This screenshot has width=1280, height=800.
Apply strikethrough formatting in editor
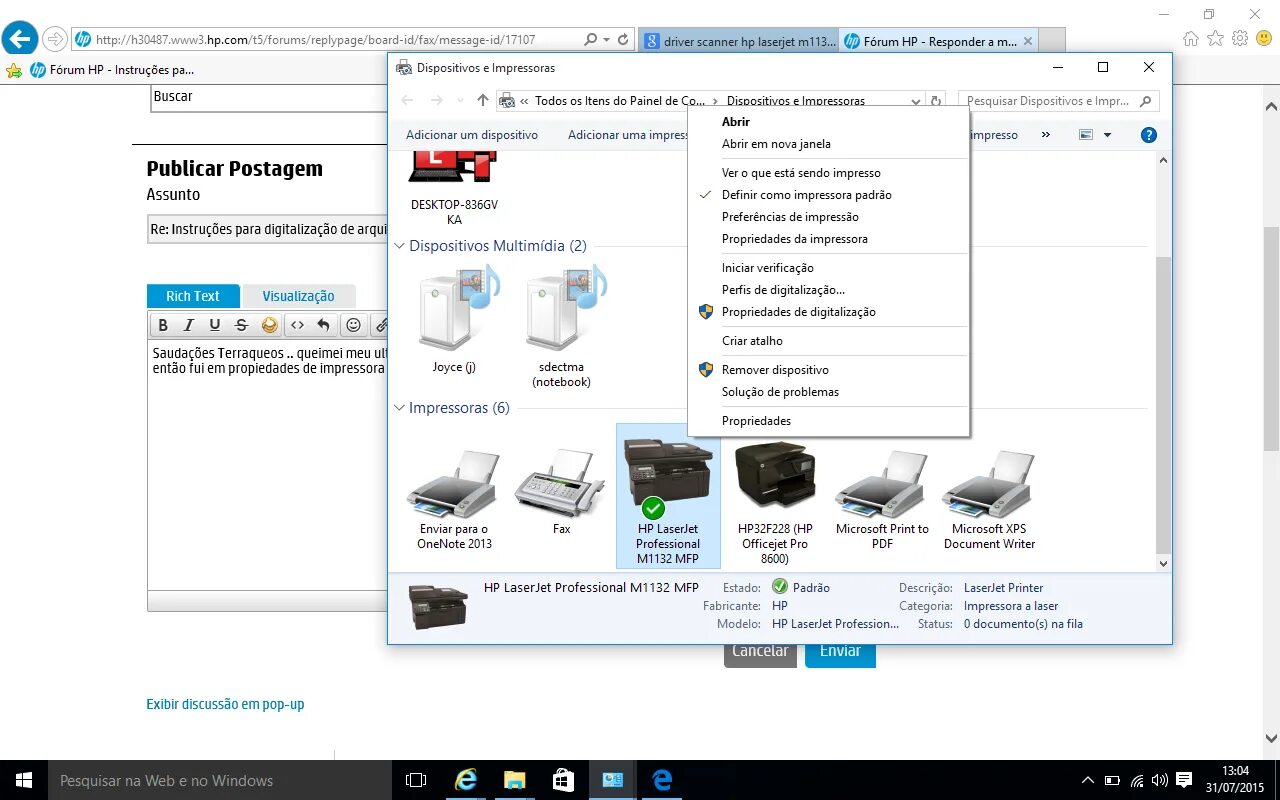coord(241,325)
